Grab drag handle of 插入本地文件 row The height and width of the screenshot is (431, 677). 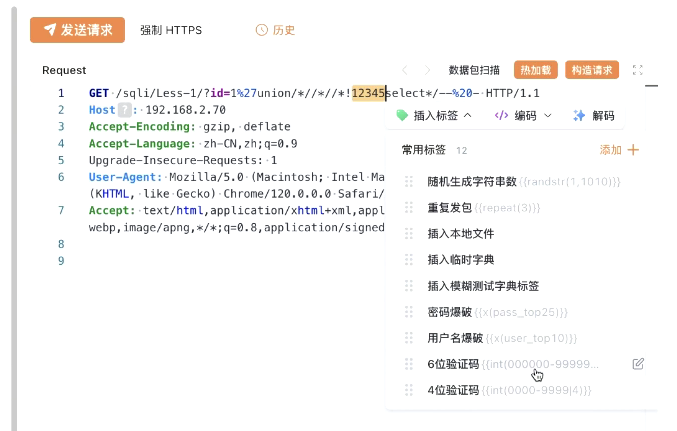coord(409,234)
